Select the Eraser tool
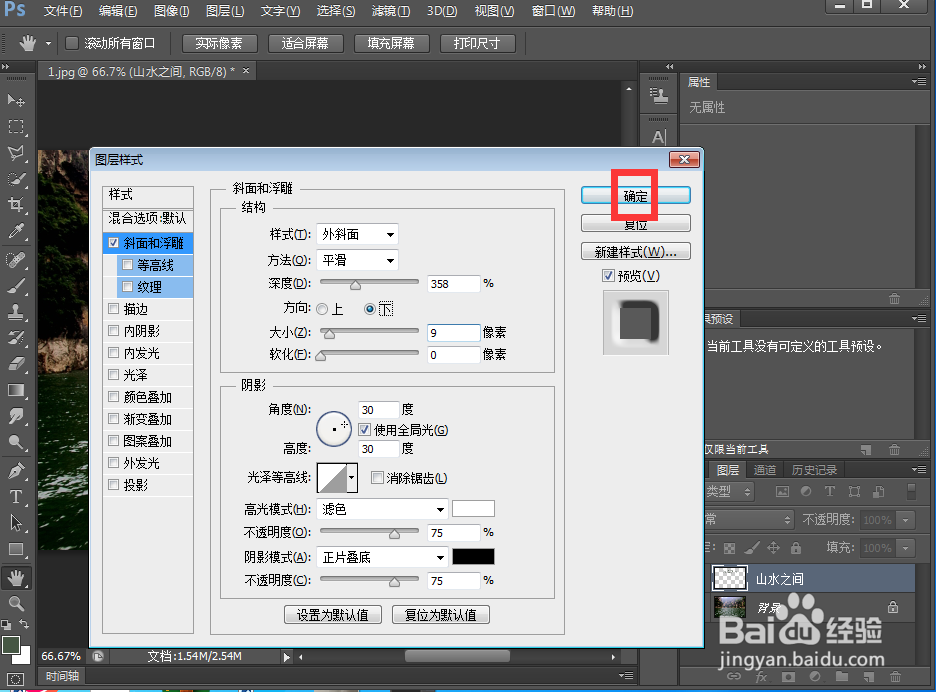This screenshot has width=936, height=692. pyautogui.click(x=16, y=364)
